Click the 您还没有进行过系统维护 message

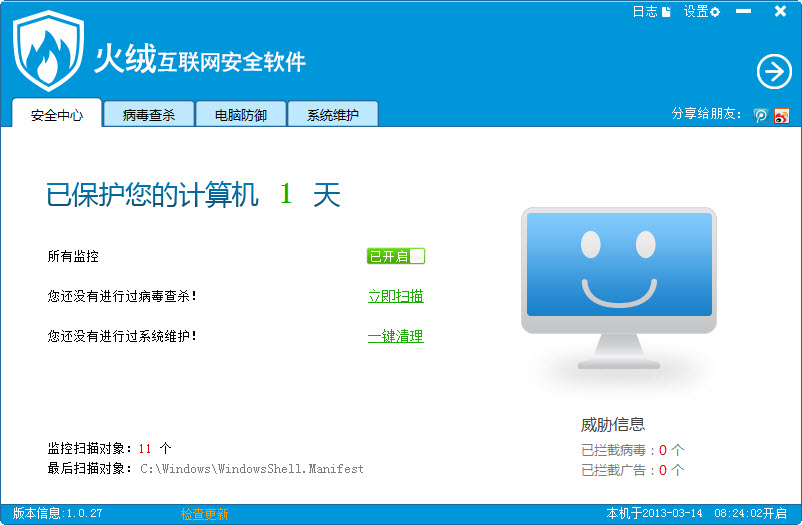(x=122, y=336)
